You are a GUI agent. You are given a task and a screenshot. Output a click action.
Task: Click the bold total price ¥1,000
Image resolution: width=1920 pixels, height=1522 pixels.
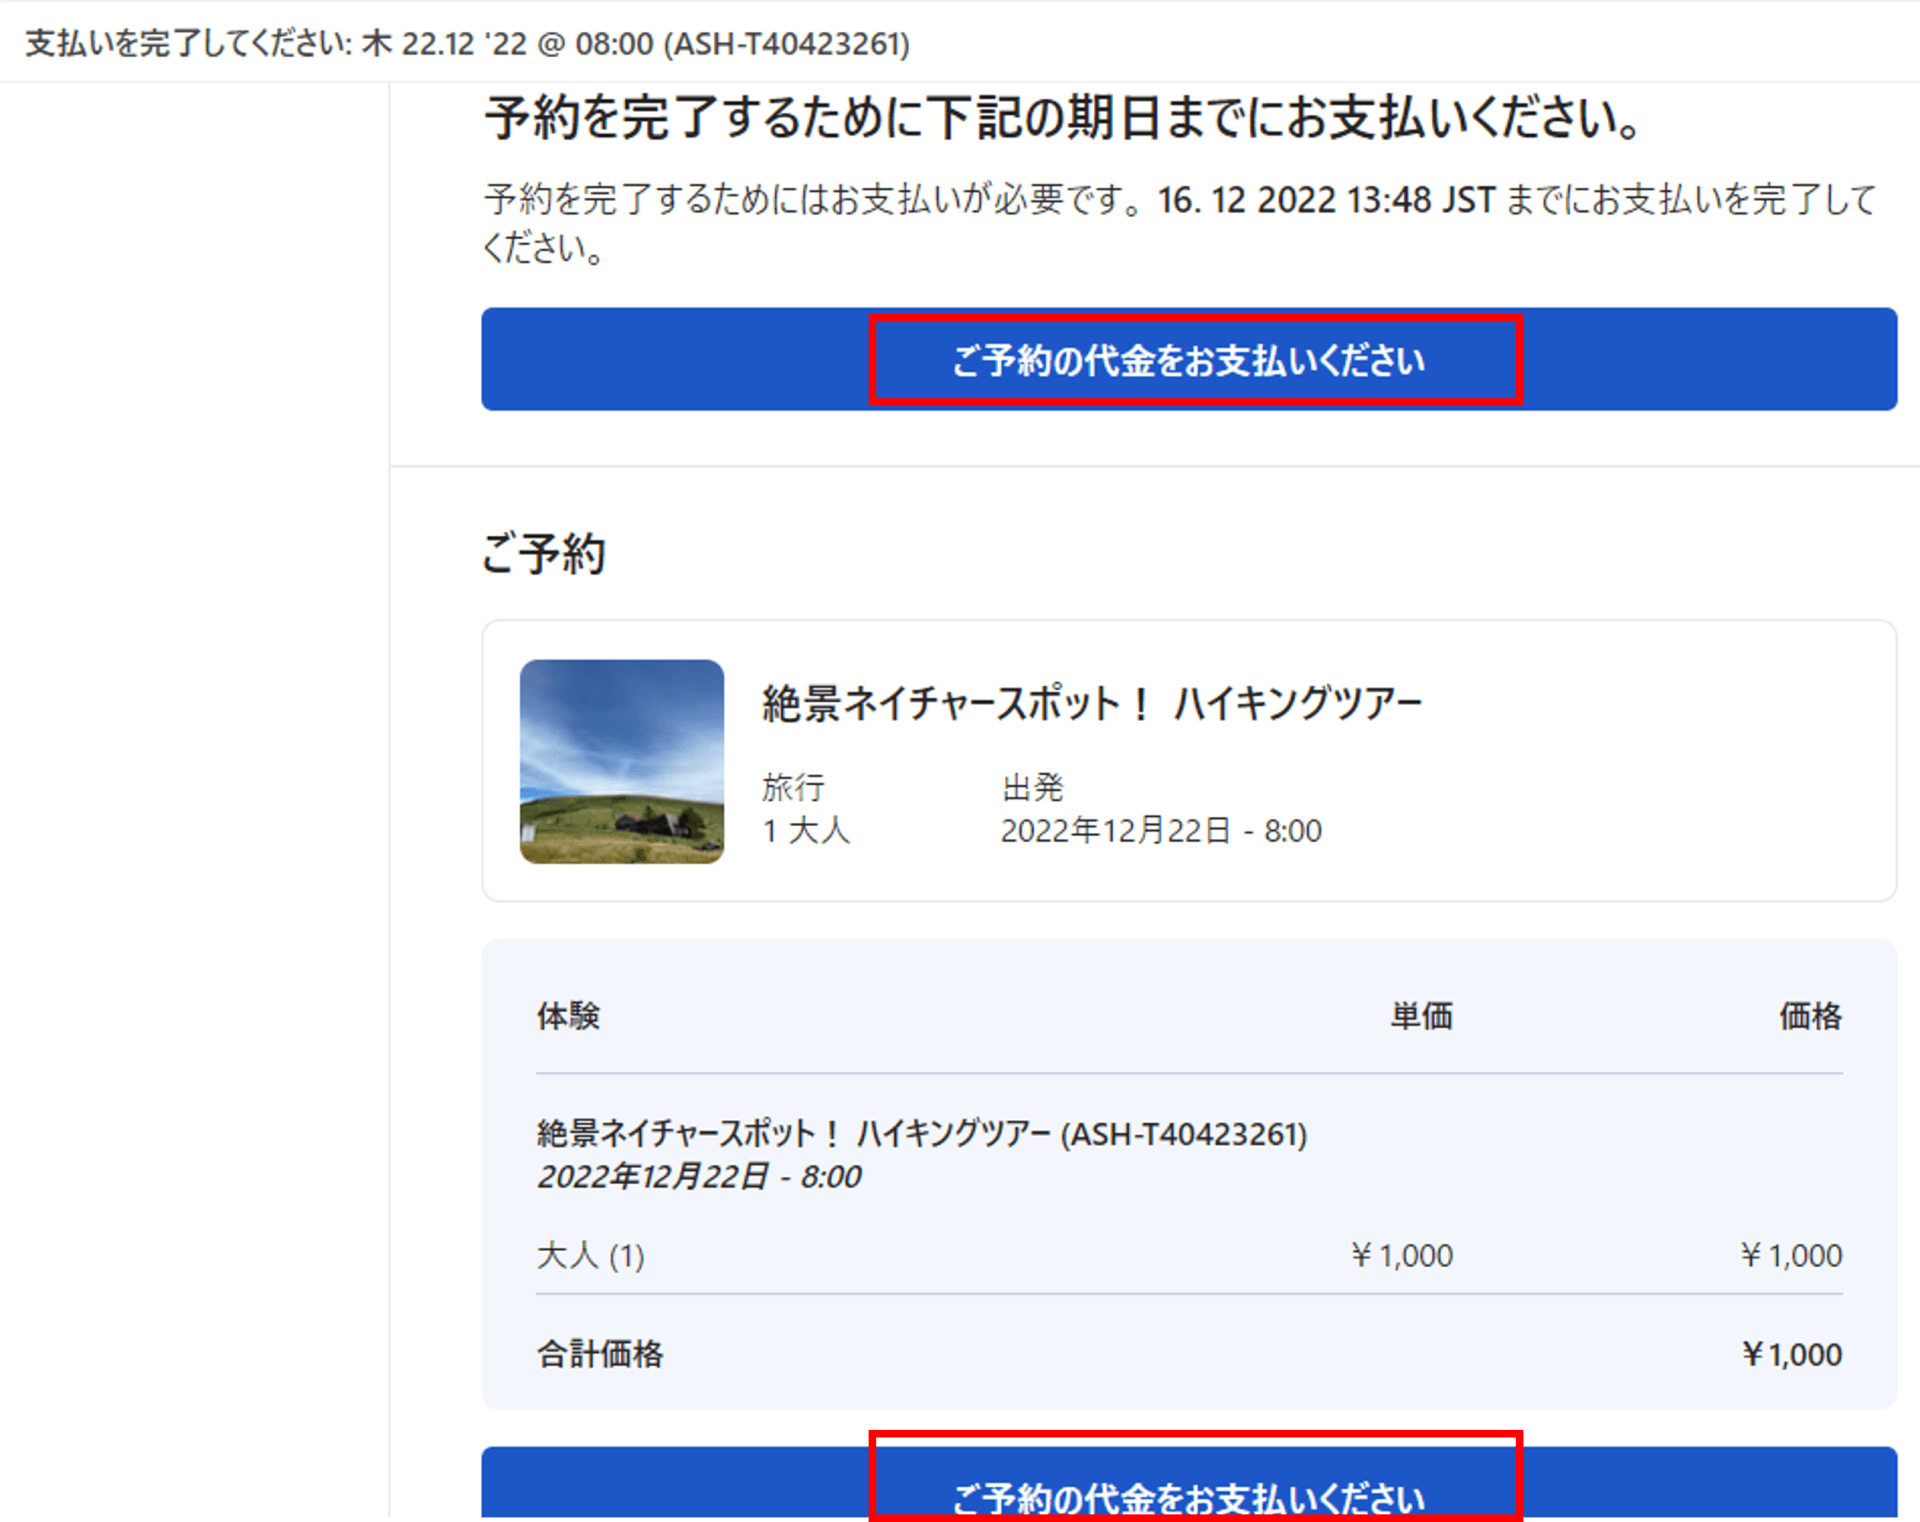[1791, 1354]
